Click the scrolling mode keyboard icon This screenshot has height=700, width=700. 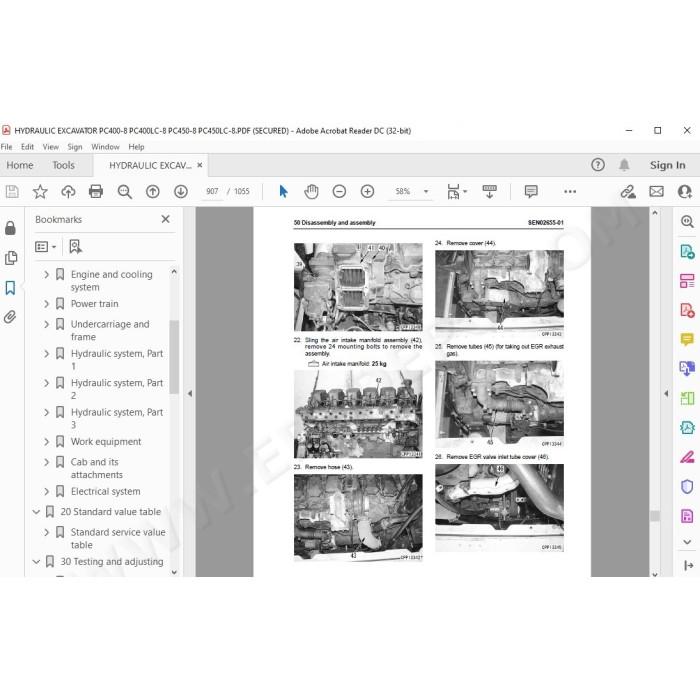click(489, 192)
